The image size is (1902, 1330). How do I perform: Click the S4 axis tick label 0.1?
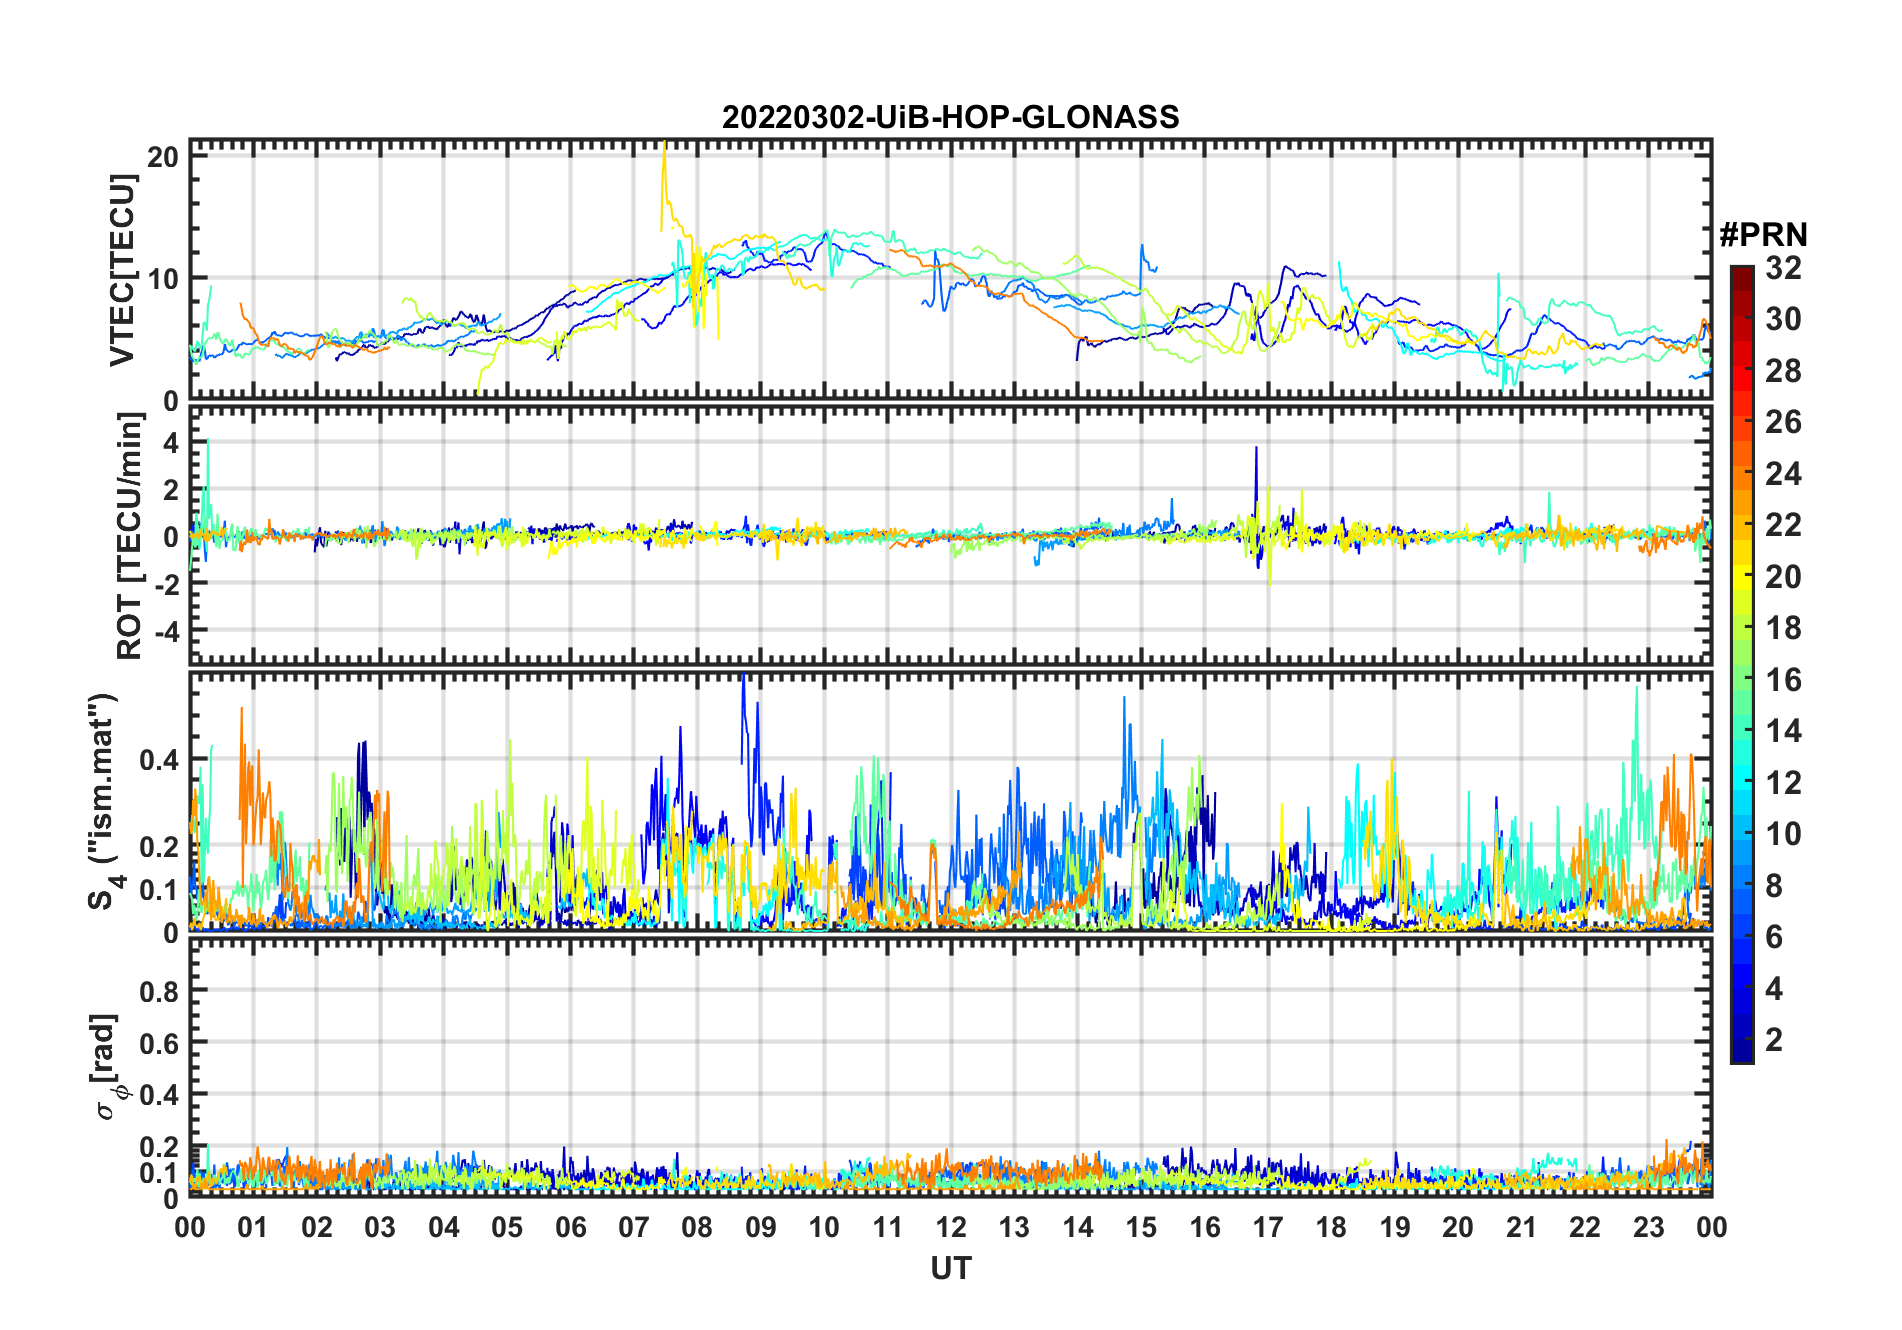[160, 889]
